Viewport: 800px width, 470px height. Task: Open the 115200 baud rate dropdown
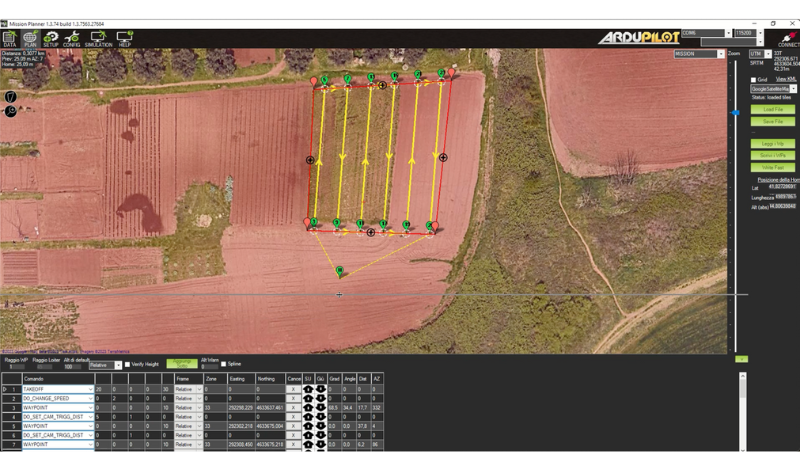760,33
